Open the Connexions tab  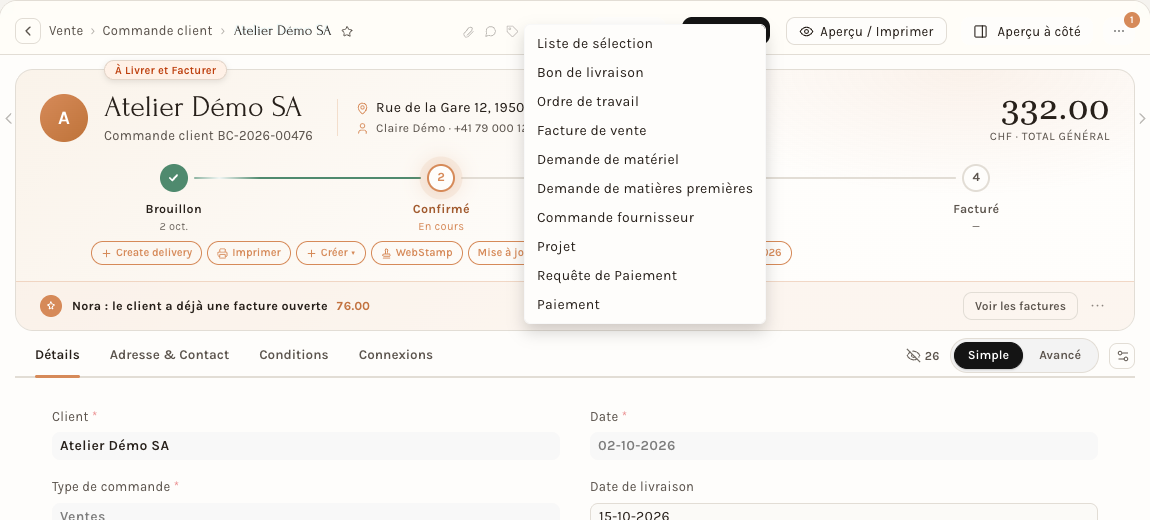[395, 356]
